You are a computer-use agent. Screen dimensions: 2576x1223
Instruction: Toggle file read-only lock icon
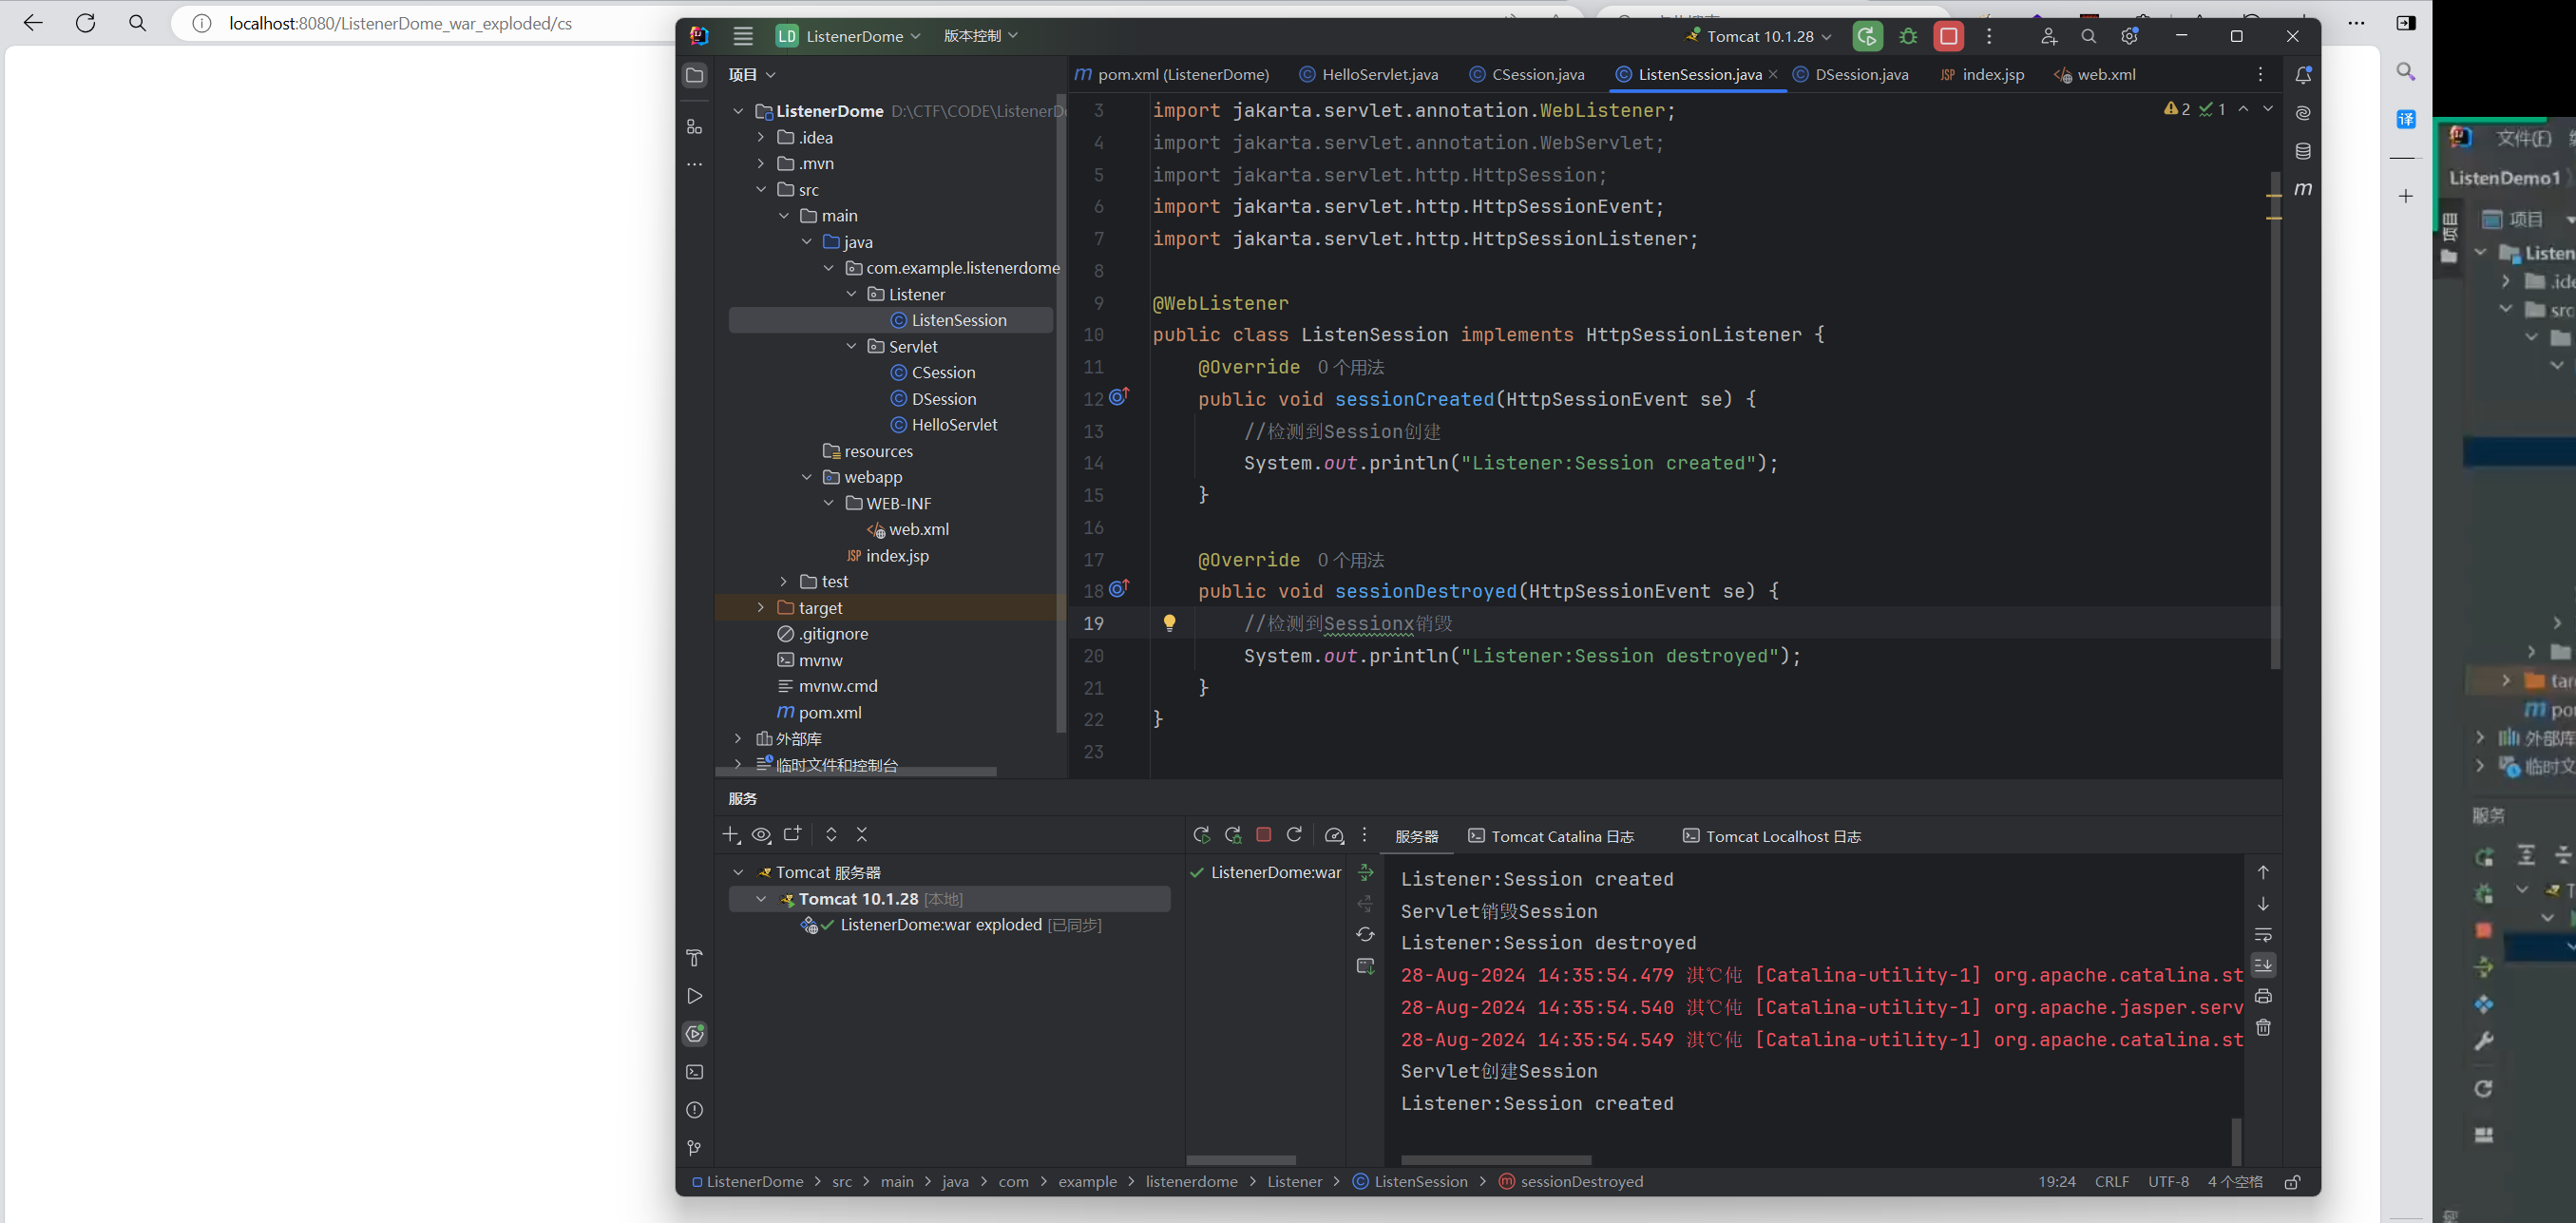click(x=2292, y=1182)
